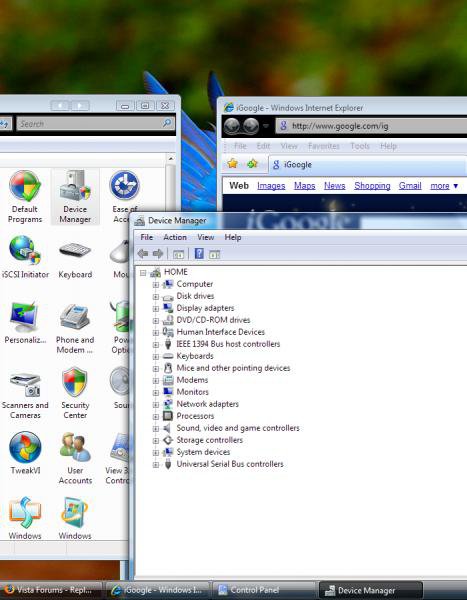Click the Google Maps link
Viewport: 467px width, 600px height.
click(304, 186)
